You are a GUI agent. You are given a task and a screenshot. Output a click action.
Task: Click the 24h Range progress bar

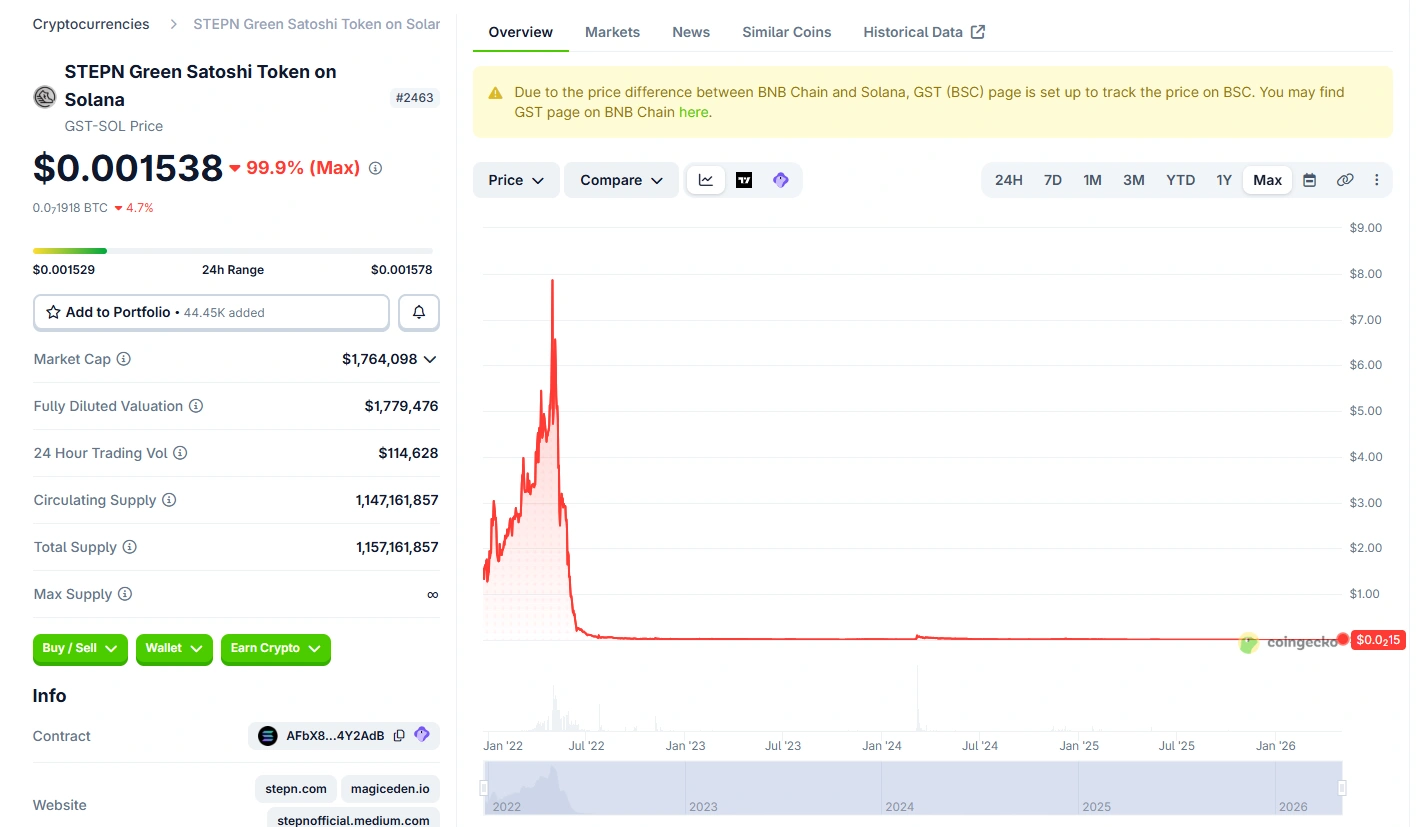[x=233, y=251]
